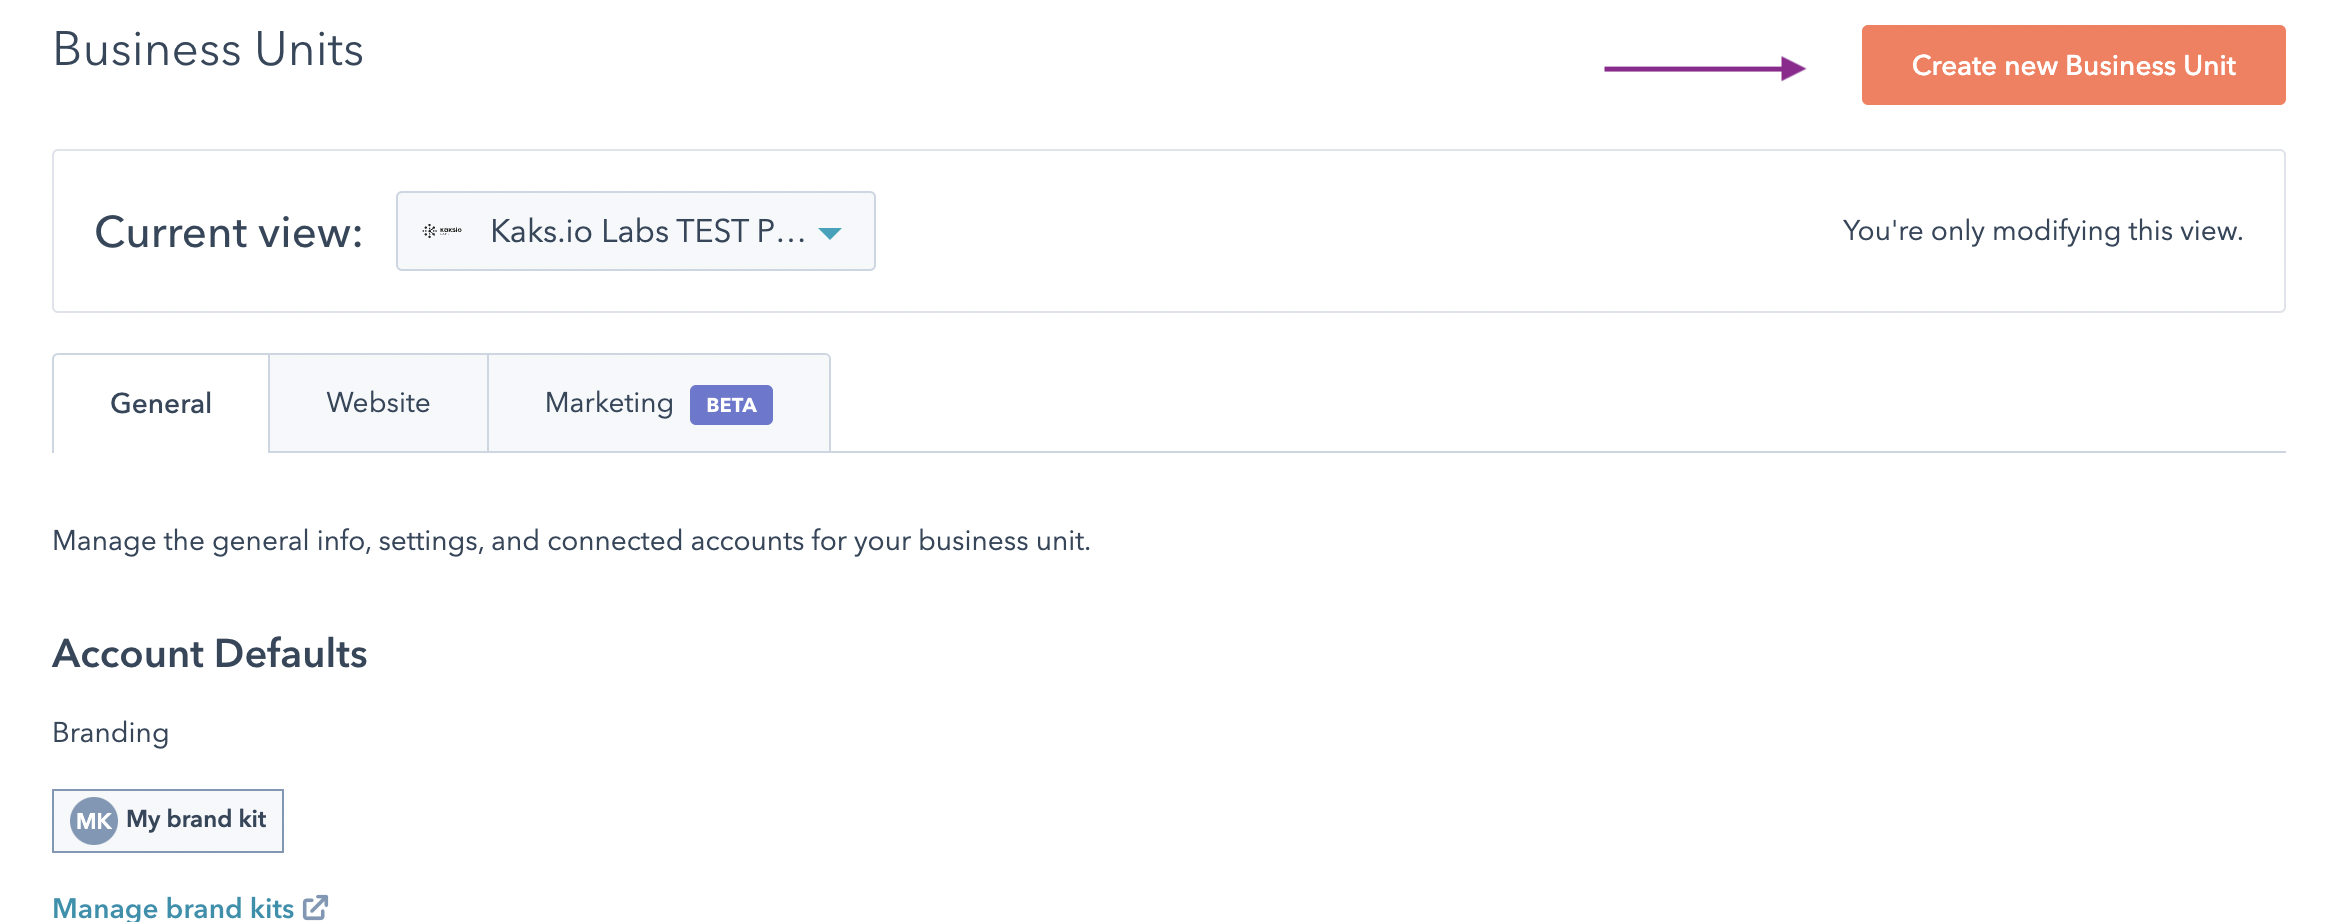
Task: Click the Current view label
Action: point(229,232)
